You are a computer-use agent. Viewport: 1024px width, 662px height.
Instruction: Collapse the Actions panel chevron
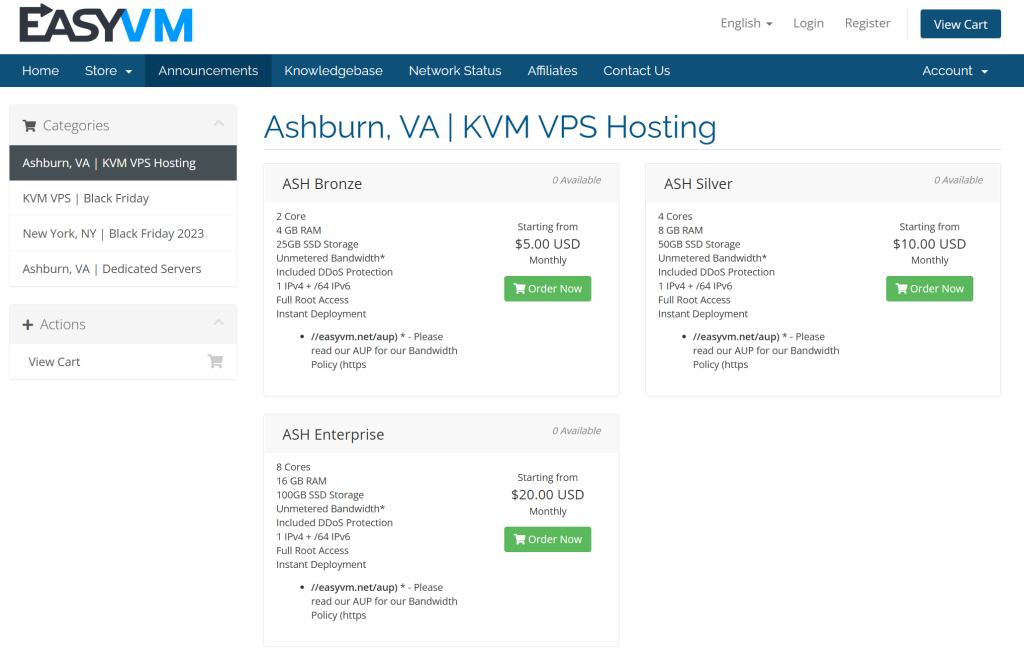point(219,324)
